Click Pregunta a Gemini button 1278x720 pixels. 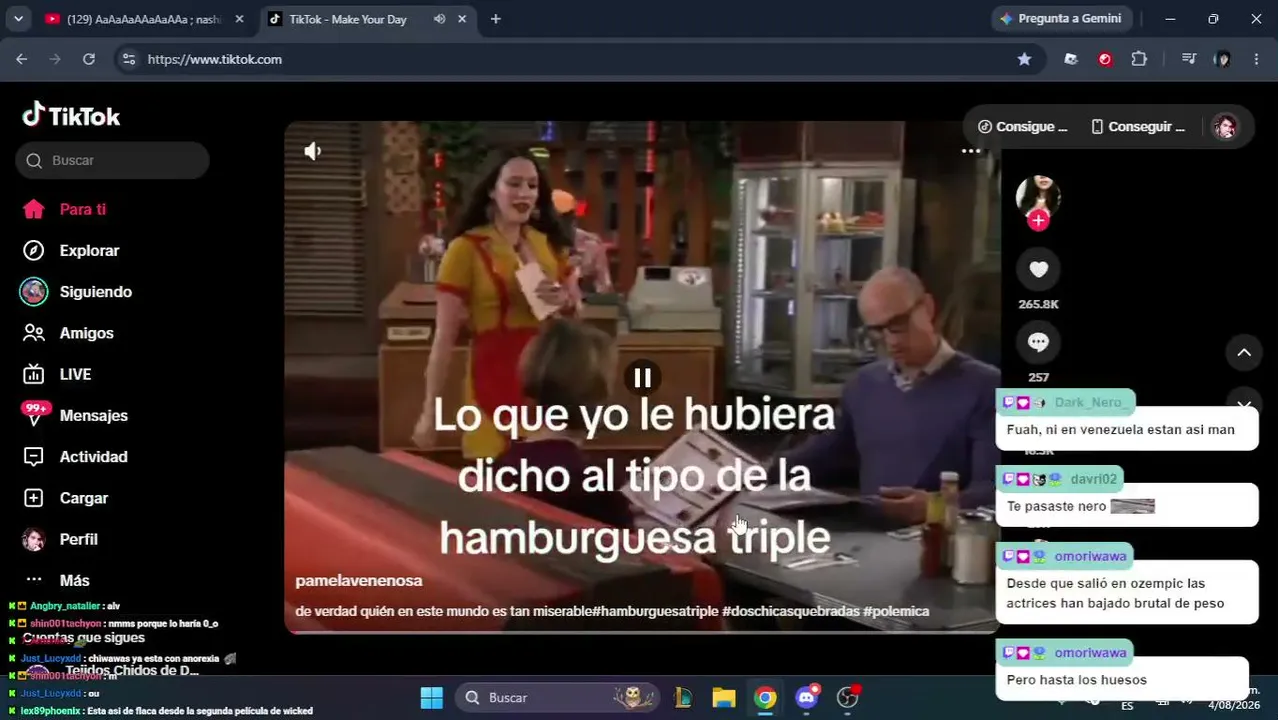pos(1061,18)
